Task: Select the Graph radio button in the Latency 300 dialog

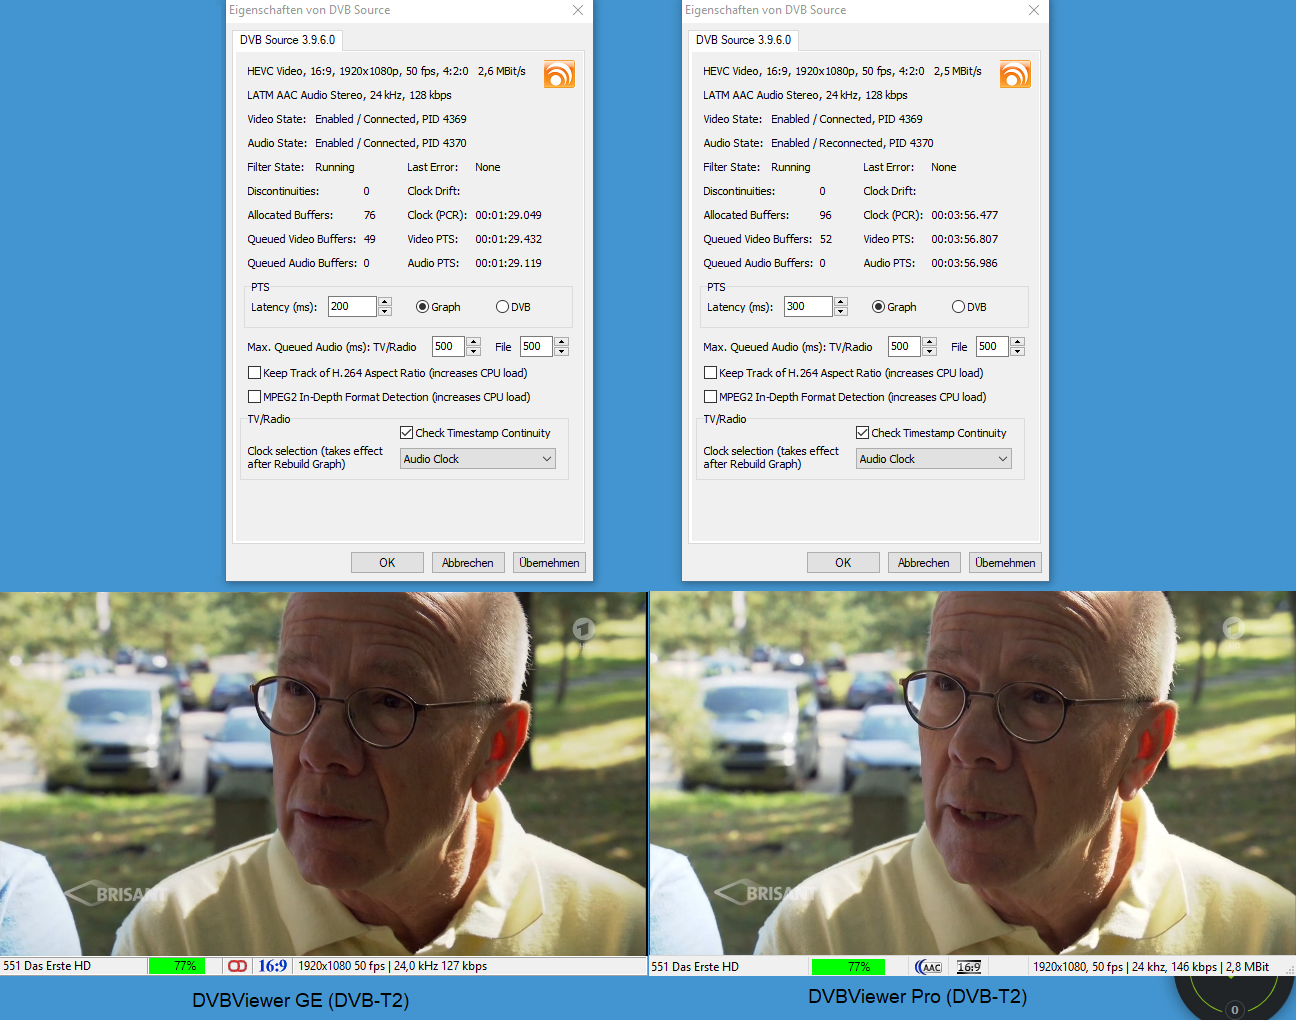Action: (x=878, y=307)
